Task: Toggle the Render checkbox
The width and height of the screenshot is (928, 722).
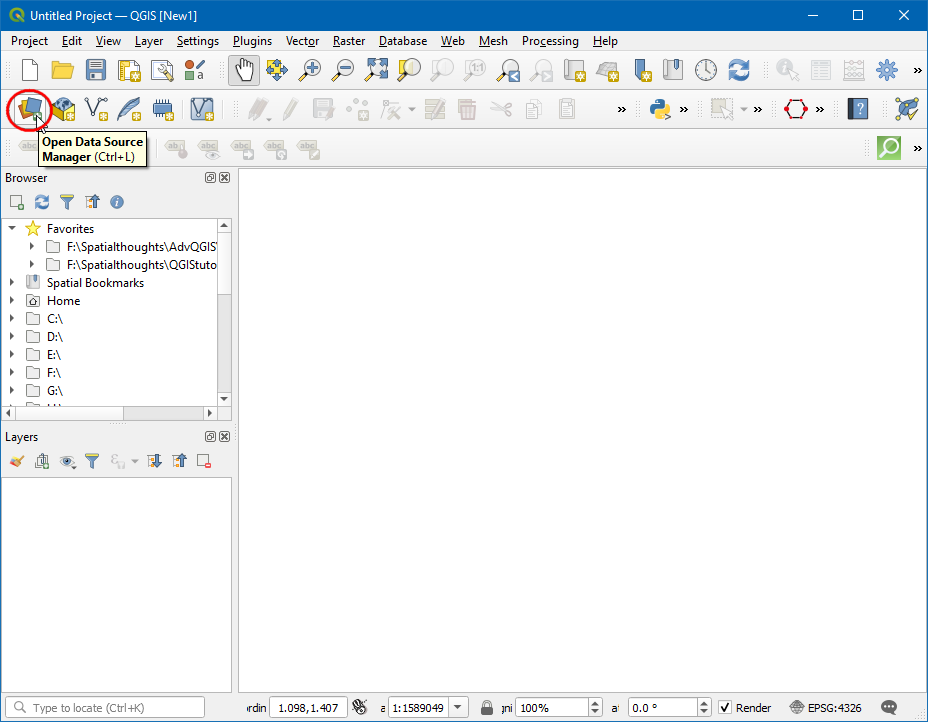Action: point(726,707)
